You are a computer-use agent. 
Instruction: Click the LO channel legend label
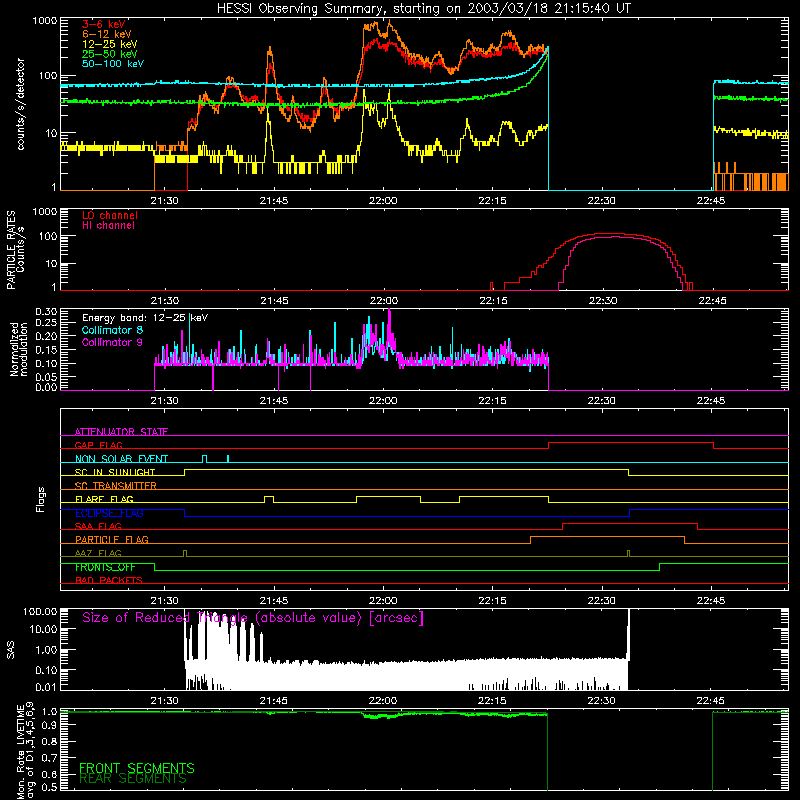(x=110, y=215)
